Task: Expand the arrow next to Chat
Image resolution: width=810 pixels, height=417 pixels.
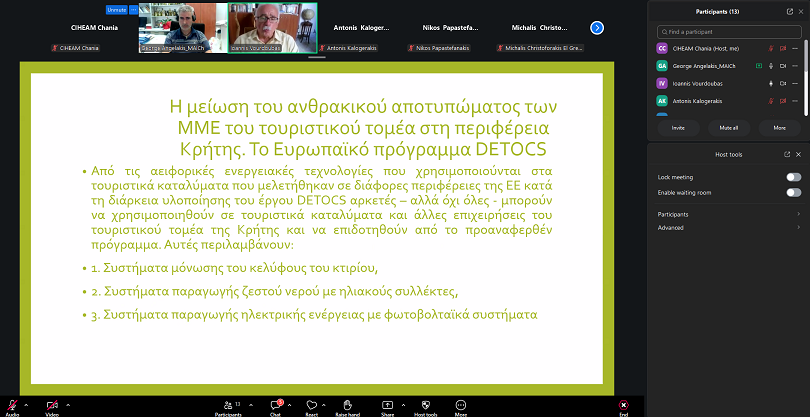Action: tap(289, 405)
